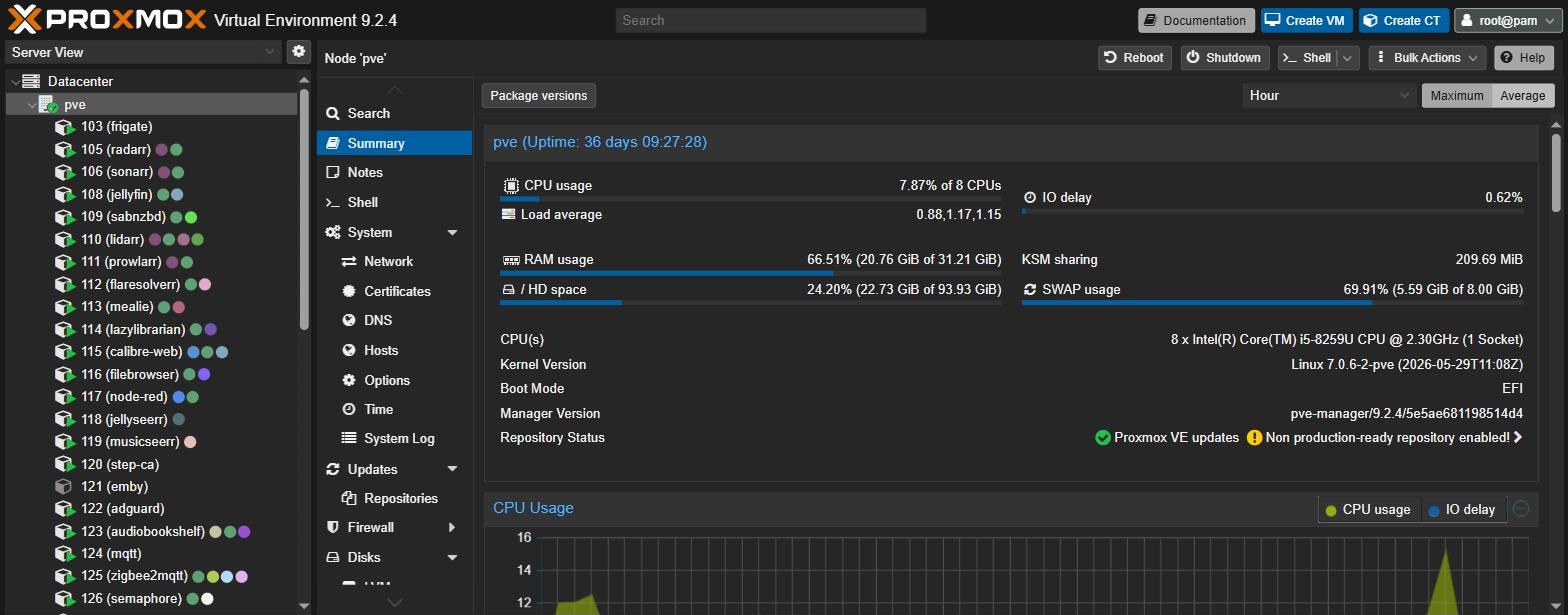Switch to Average values
This screenshot has width=1568, height=615.
pyautogui.click(x=1522, y=95)
